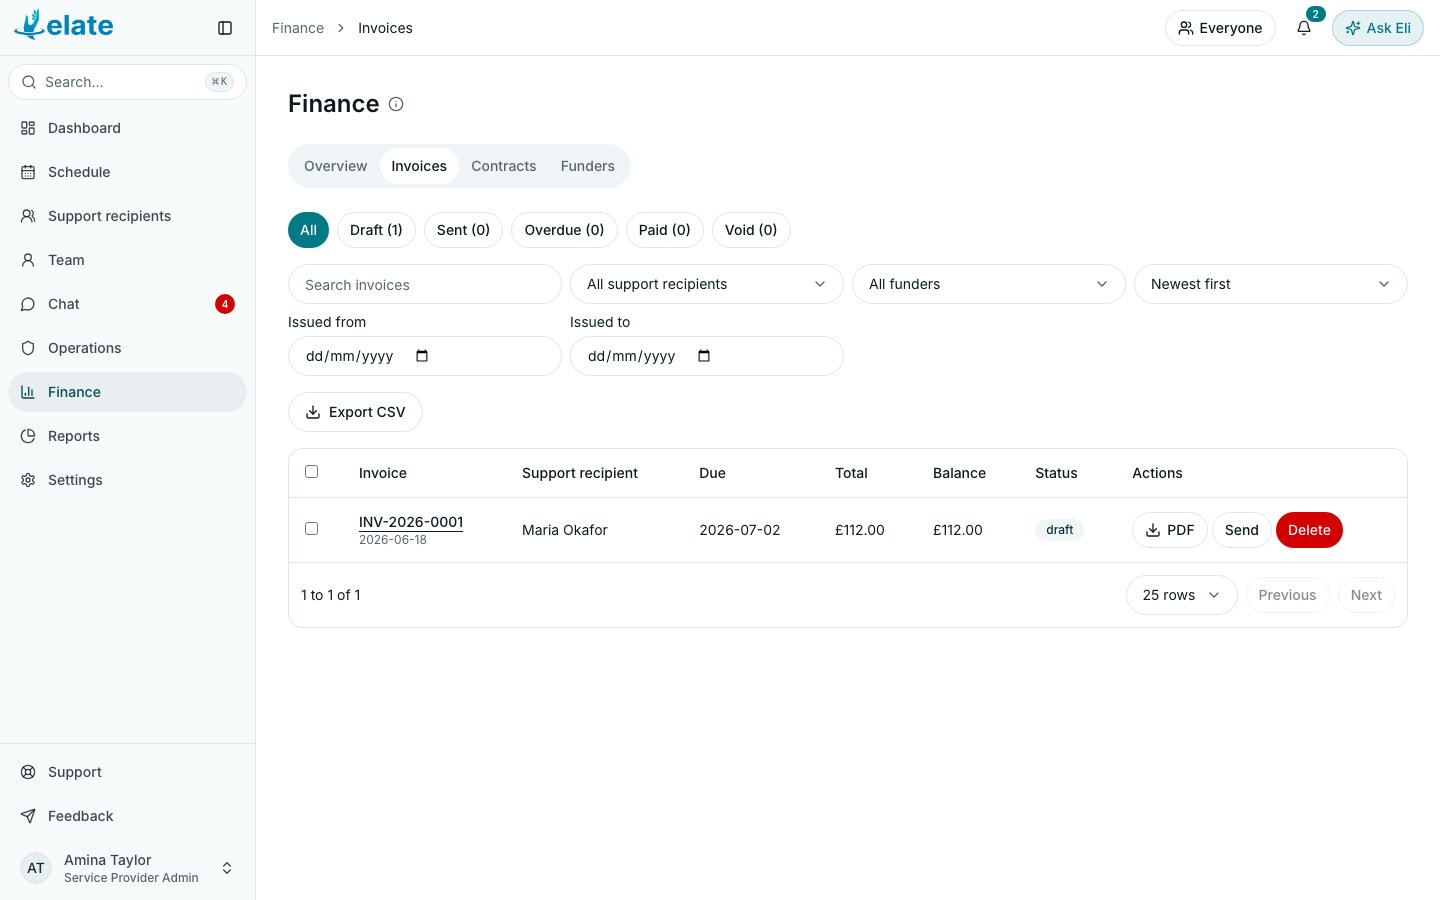Open the INV-2026-0001 invoice link

(x=411, y=522)
